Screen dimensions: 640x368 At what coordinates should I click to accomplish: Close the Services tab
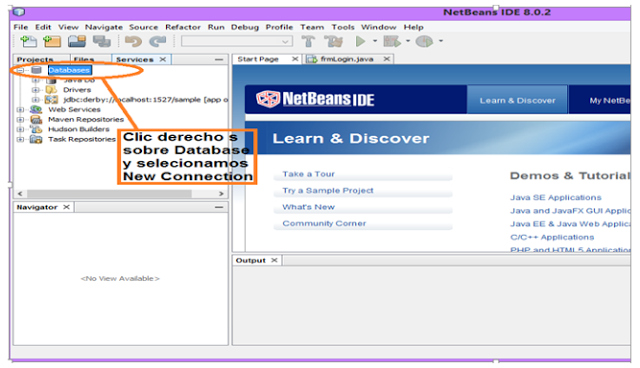(x=162, y=60)
